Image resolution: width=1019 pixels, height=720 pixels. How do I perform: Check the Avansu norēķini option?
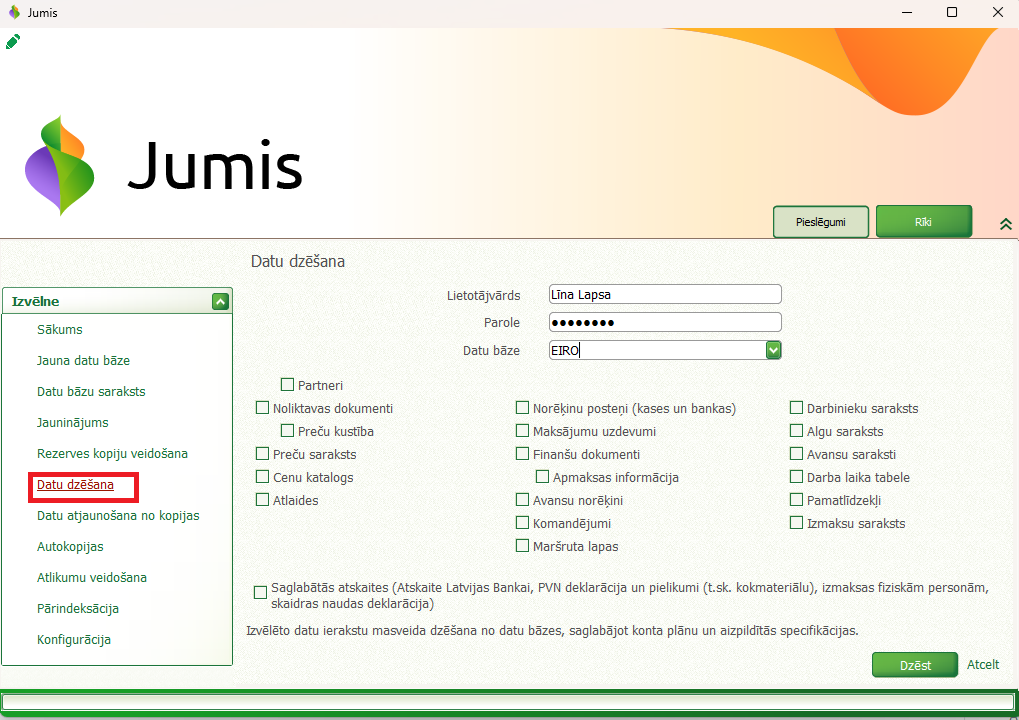(522, 500)
